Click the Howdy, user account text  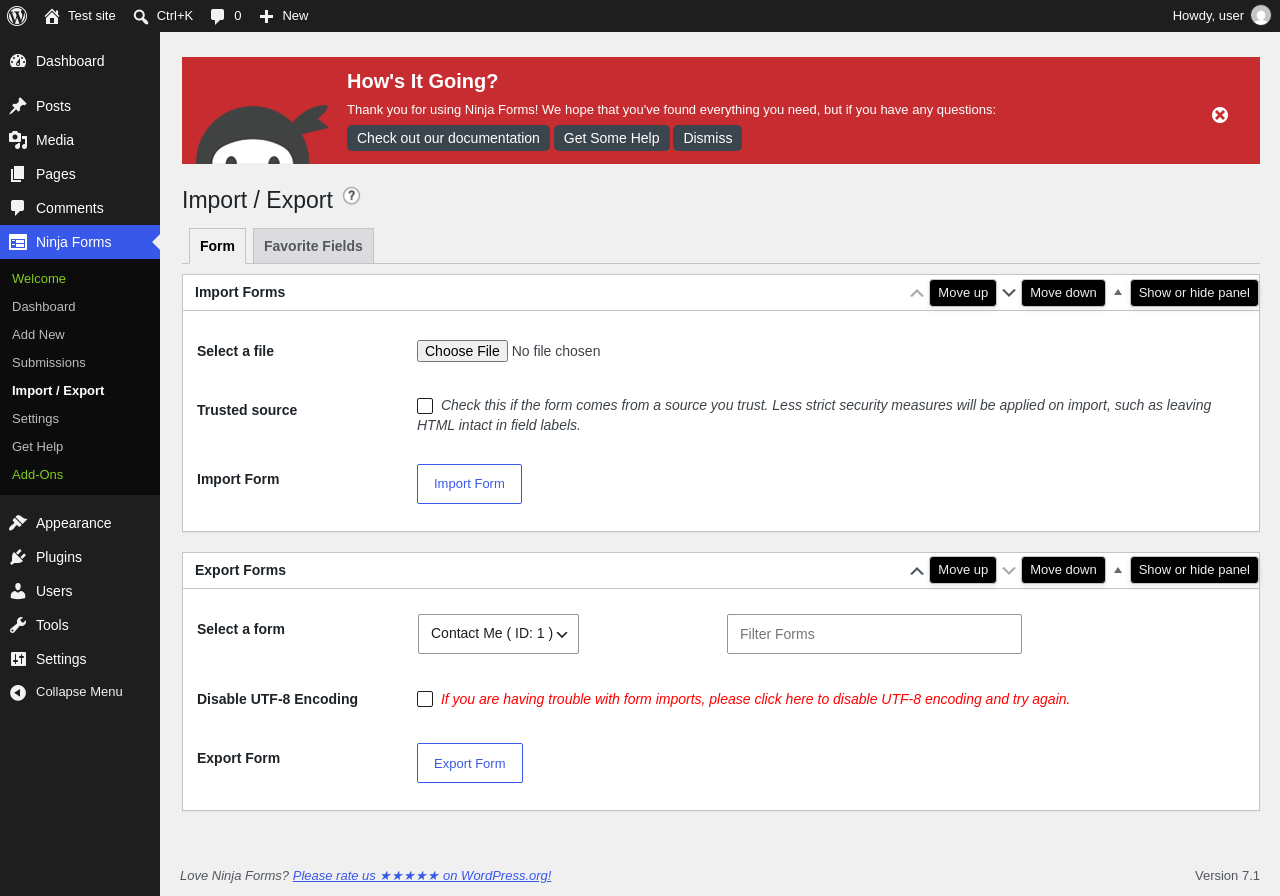pos(1208,16)
